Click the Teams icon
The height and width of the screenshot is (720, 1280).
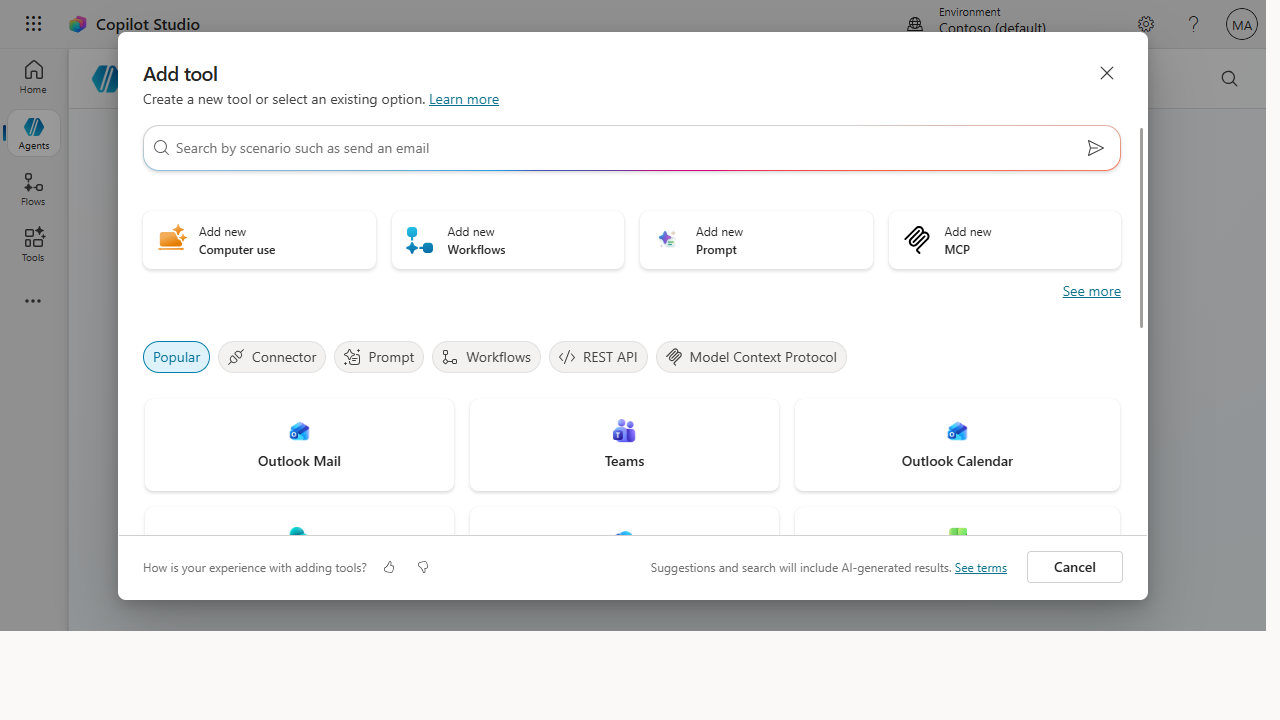pyautogui.click(x=624, y=431)
